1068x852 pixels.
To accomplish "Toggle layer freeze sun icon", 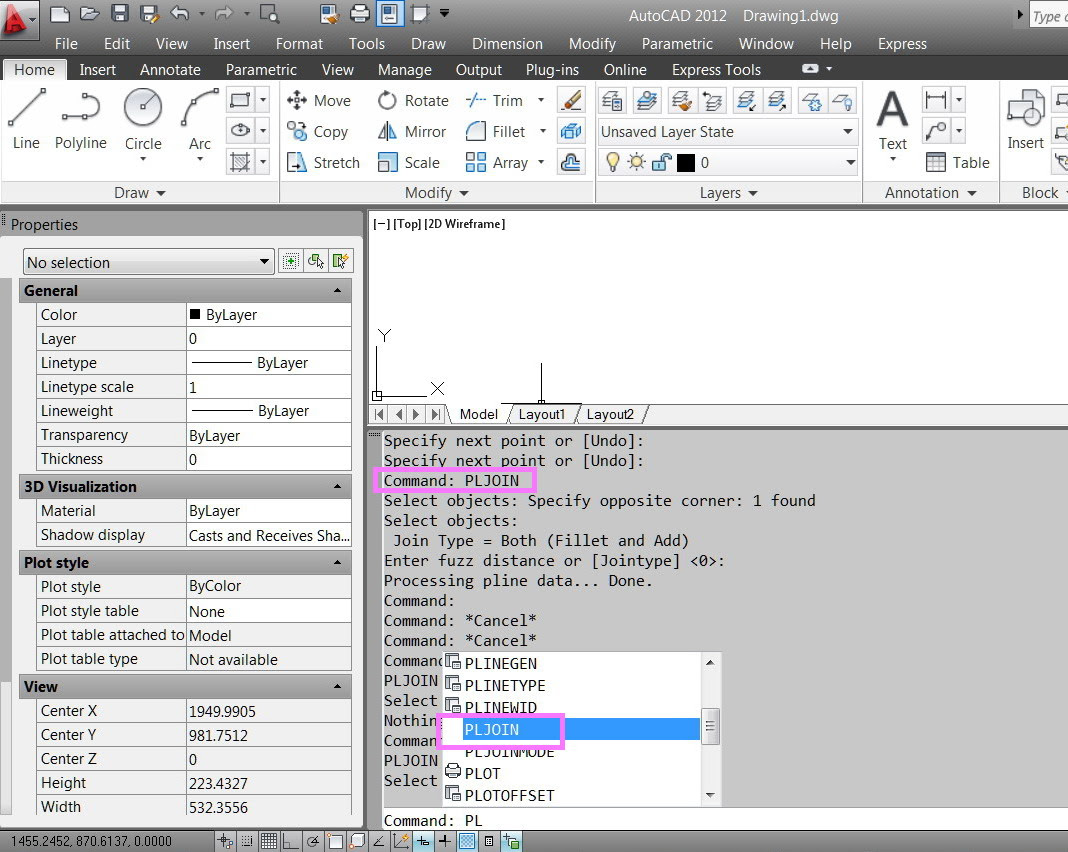I will 637,162.
